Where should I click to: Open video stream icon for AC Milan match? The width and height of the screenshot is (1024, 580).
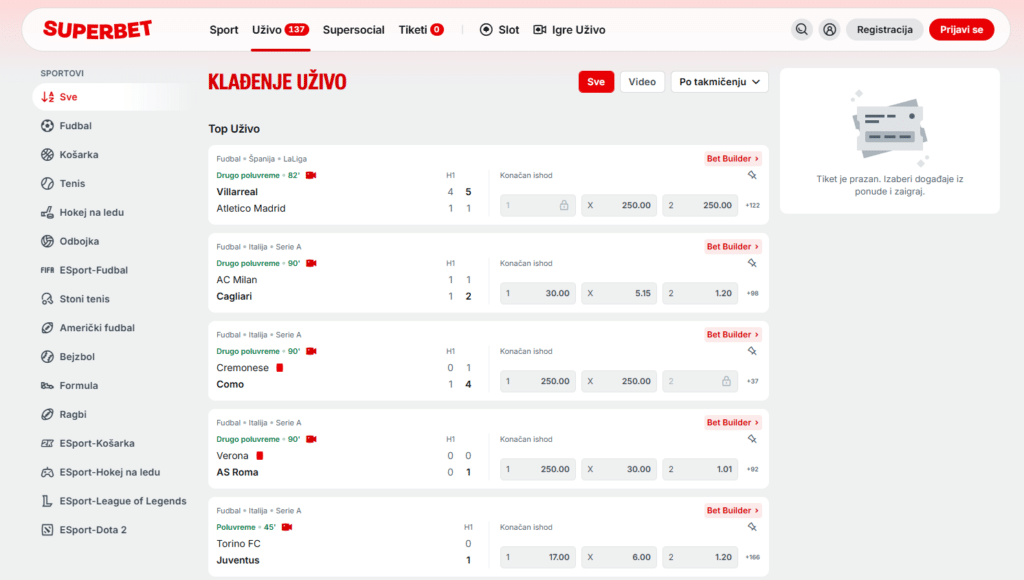311,263
